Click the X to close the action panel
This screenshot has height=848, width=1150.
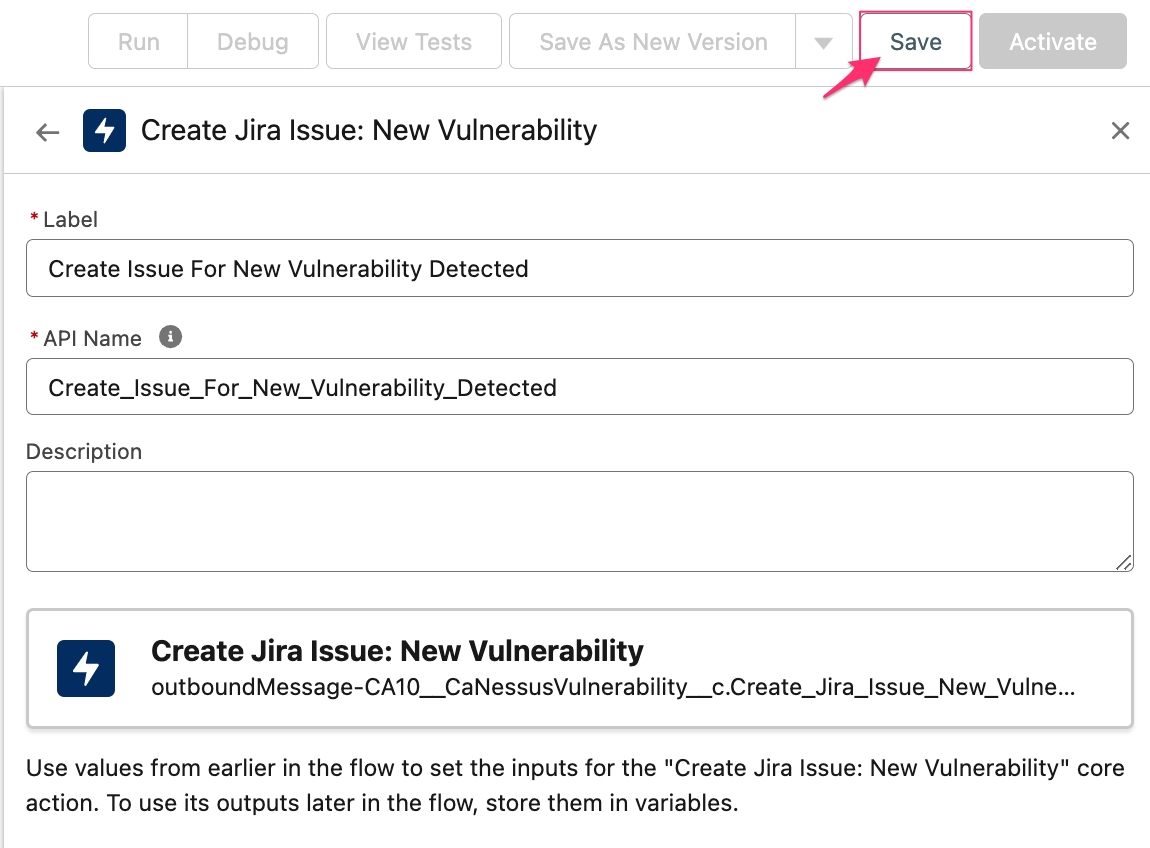click(x=1120, y=130)
